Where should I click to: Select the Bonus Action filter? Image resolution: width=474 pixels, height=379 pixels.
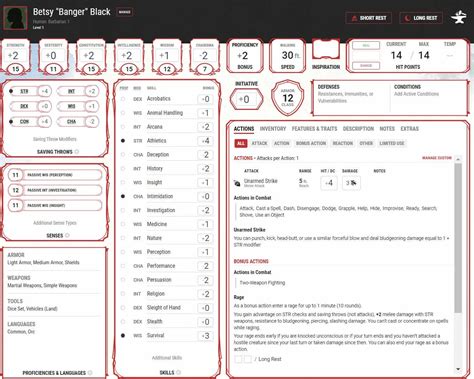311,143
